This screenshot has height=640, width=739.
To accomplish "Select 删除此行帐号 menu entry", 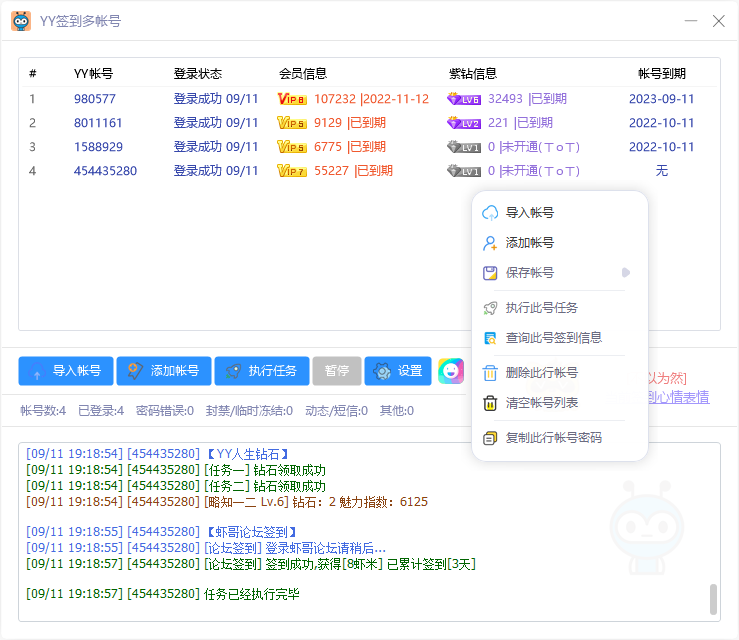I will 560,373.
